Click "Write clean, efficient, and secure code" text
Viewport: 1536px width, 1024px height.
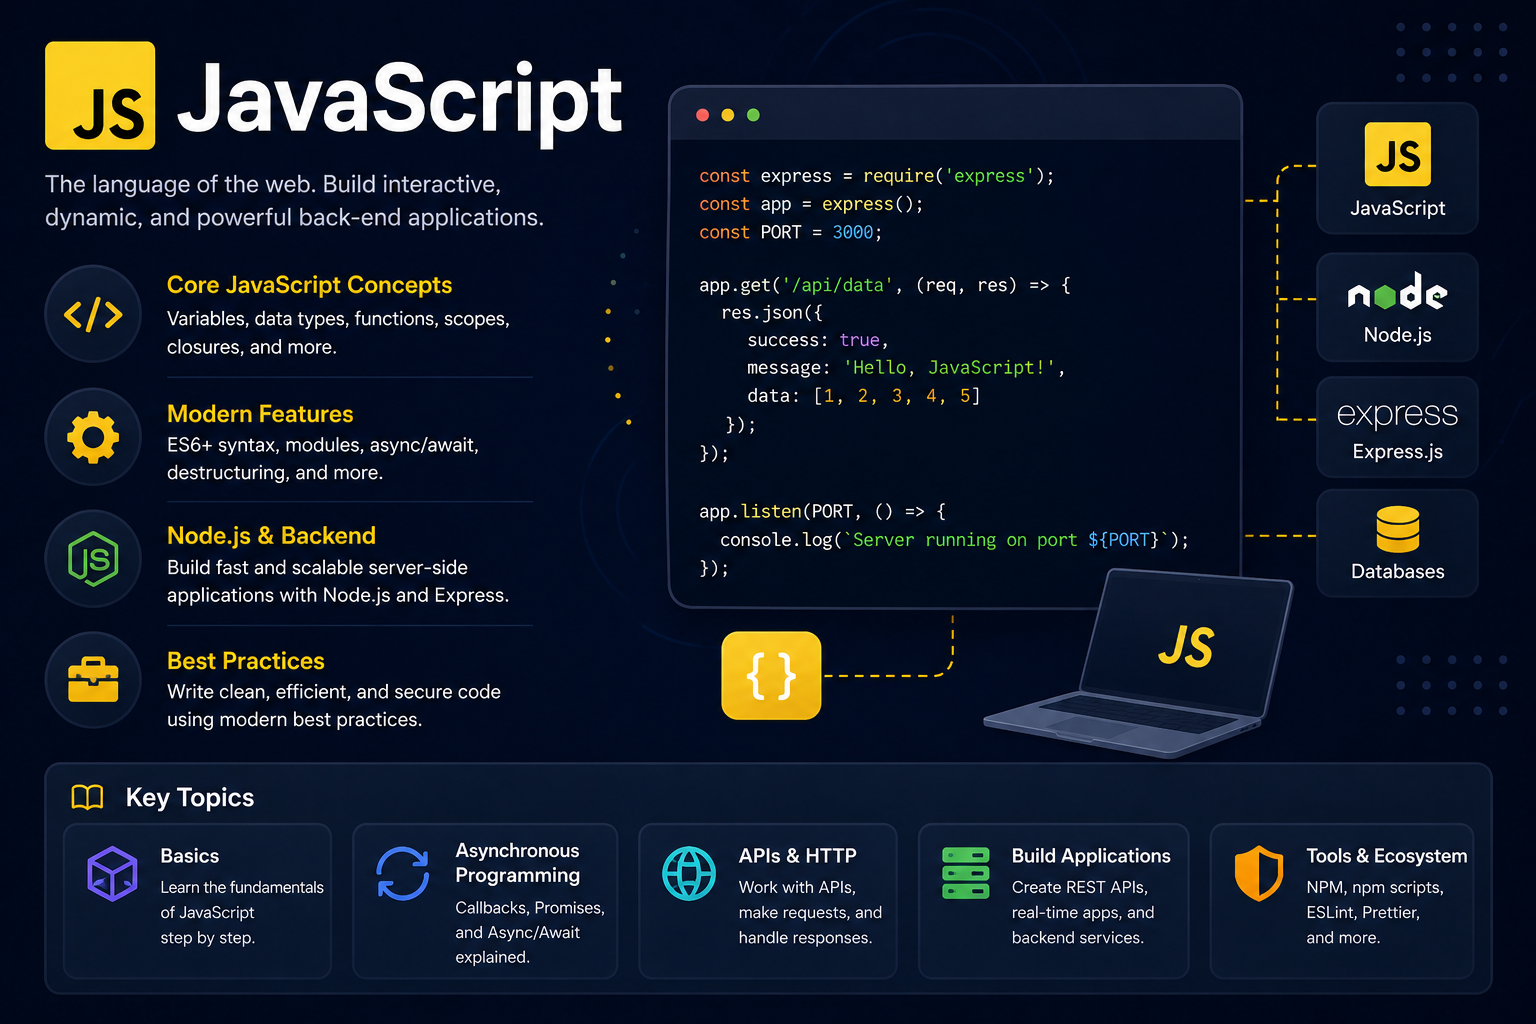pos(334,692)
